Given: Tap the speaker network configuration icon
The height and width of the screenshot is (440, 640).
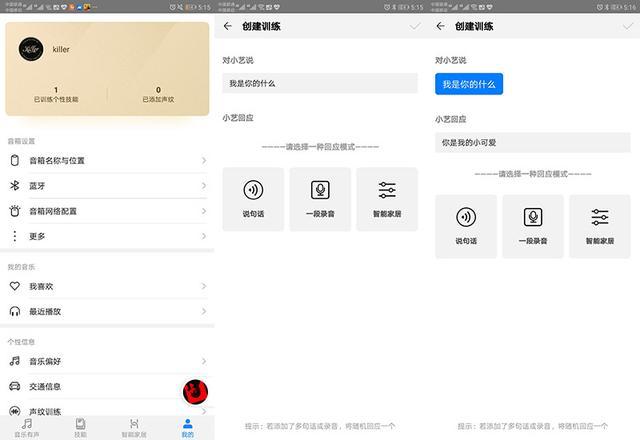Looking at the screenshot, I should coord(15,211).
